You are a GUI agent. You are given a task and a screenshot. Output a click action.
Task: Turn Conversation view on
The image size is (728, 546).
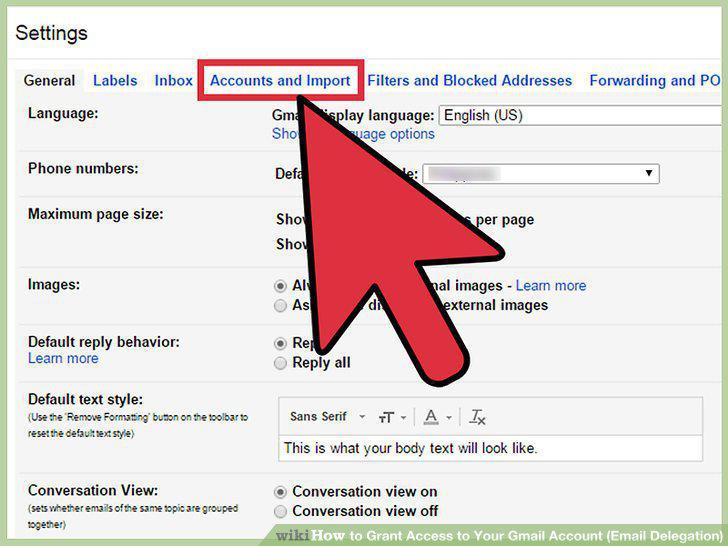(x=280, y=492)
